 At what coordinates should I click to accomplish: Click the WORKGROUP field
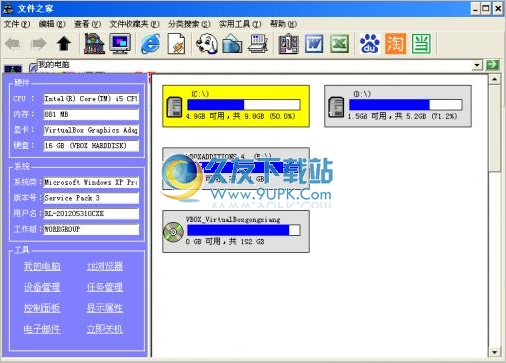point(91,229)
